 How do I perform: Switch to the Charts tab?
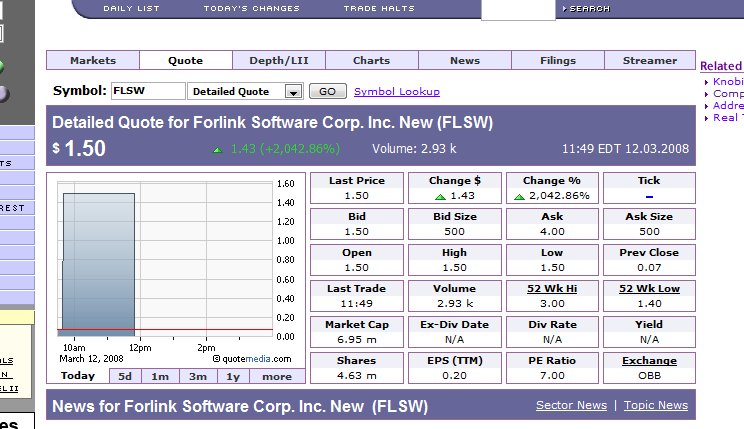tap(371, 61)
